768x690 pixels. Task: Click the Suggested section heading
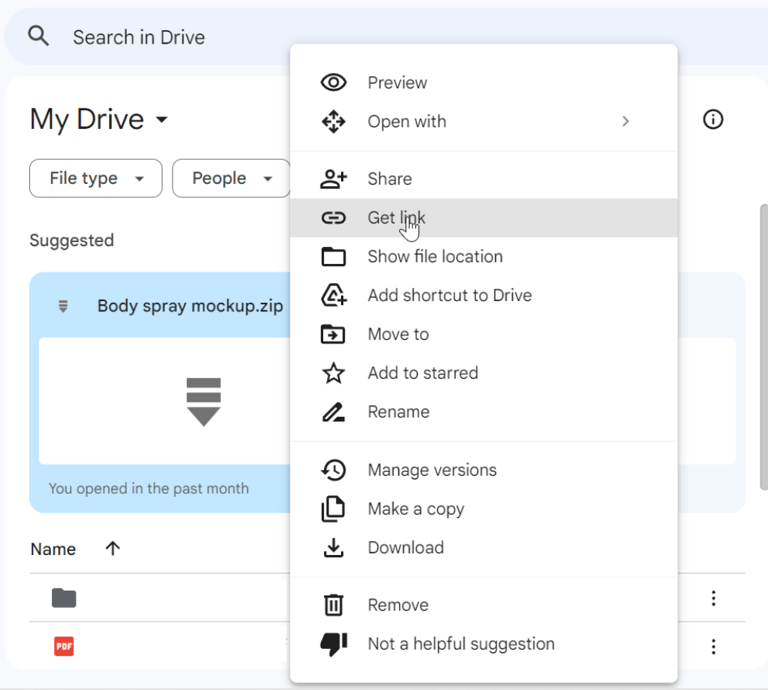pos(72,240)
